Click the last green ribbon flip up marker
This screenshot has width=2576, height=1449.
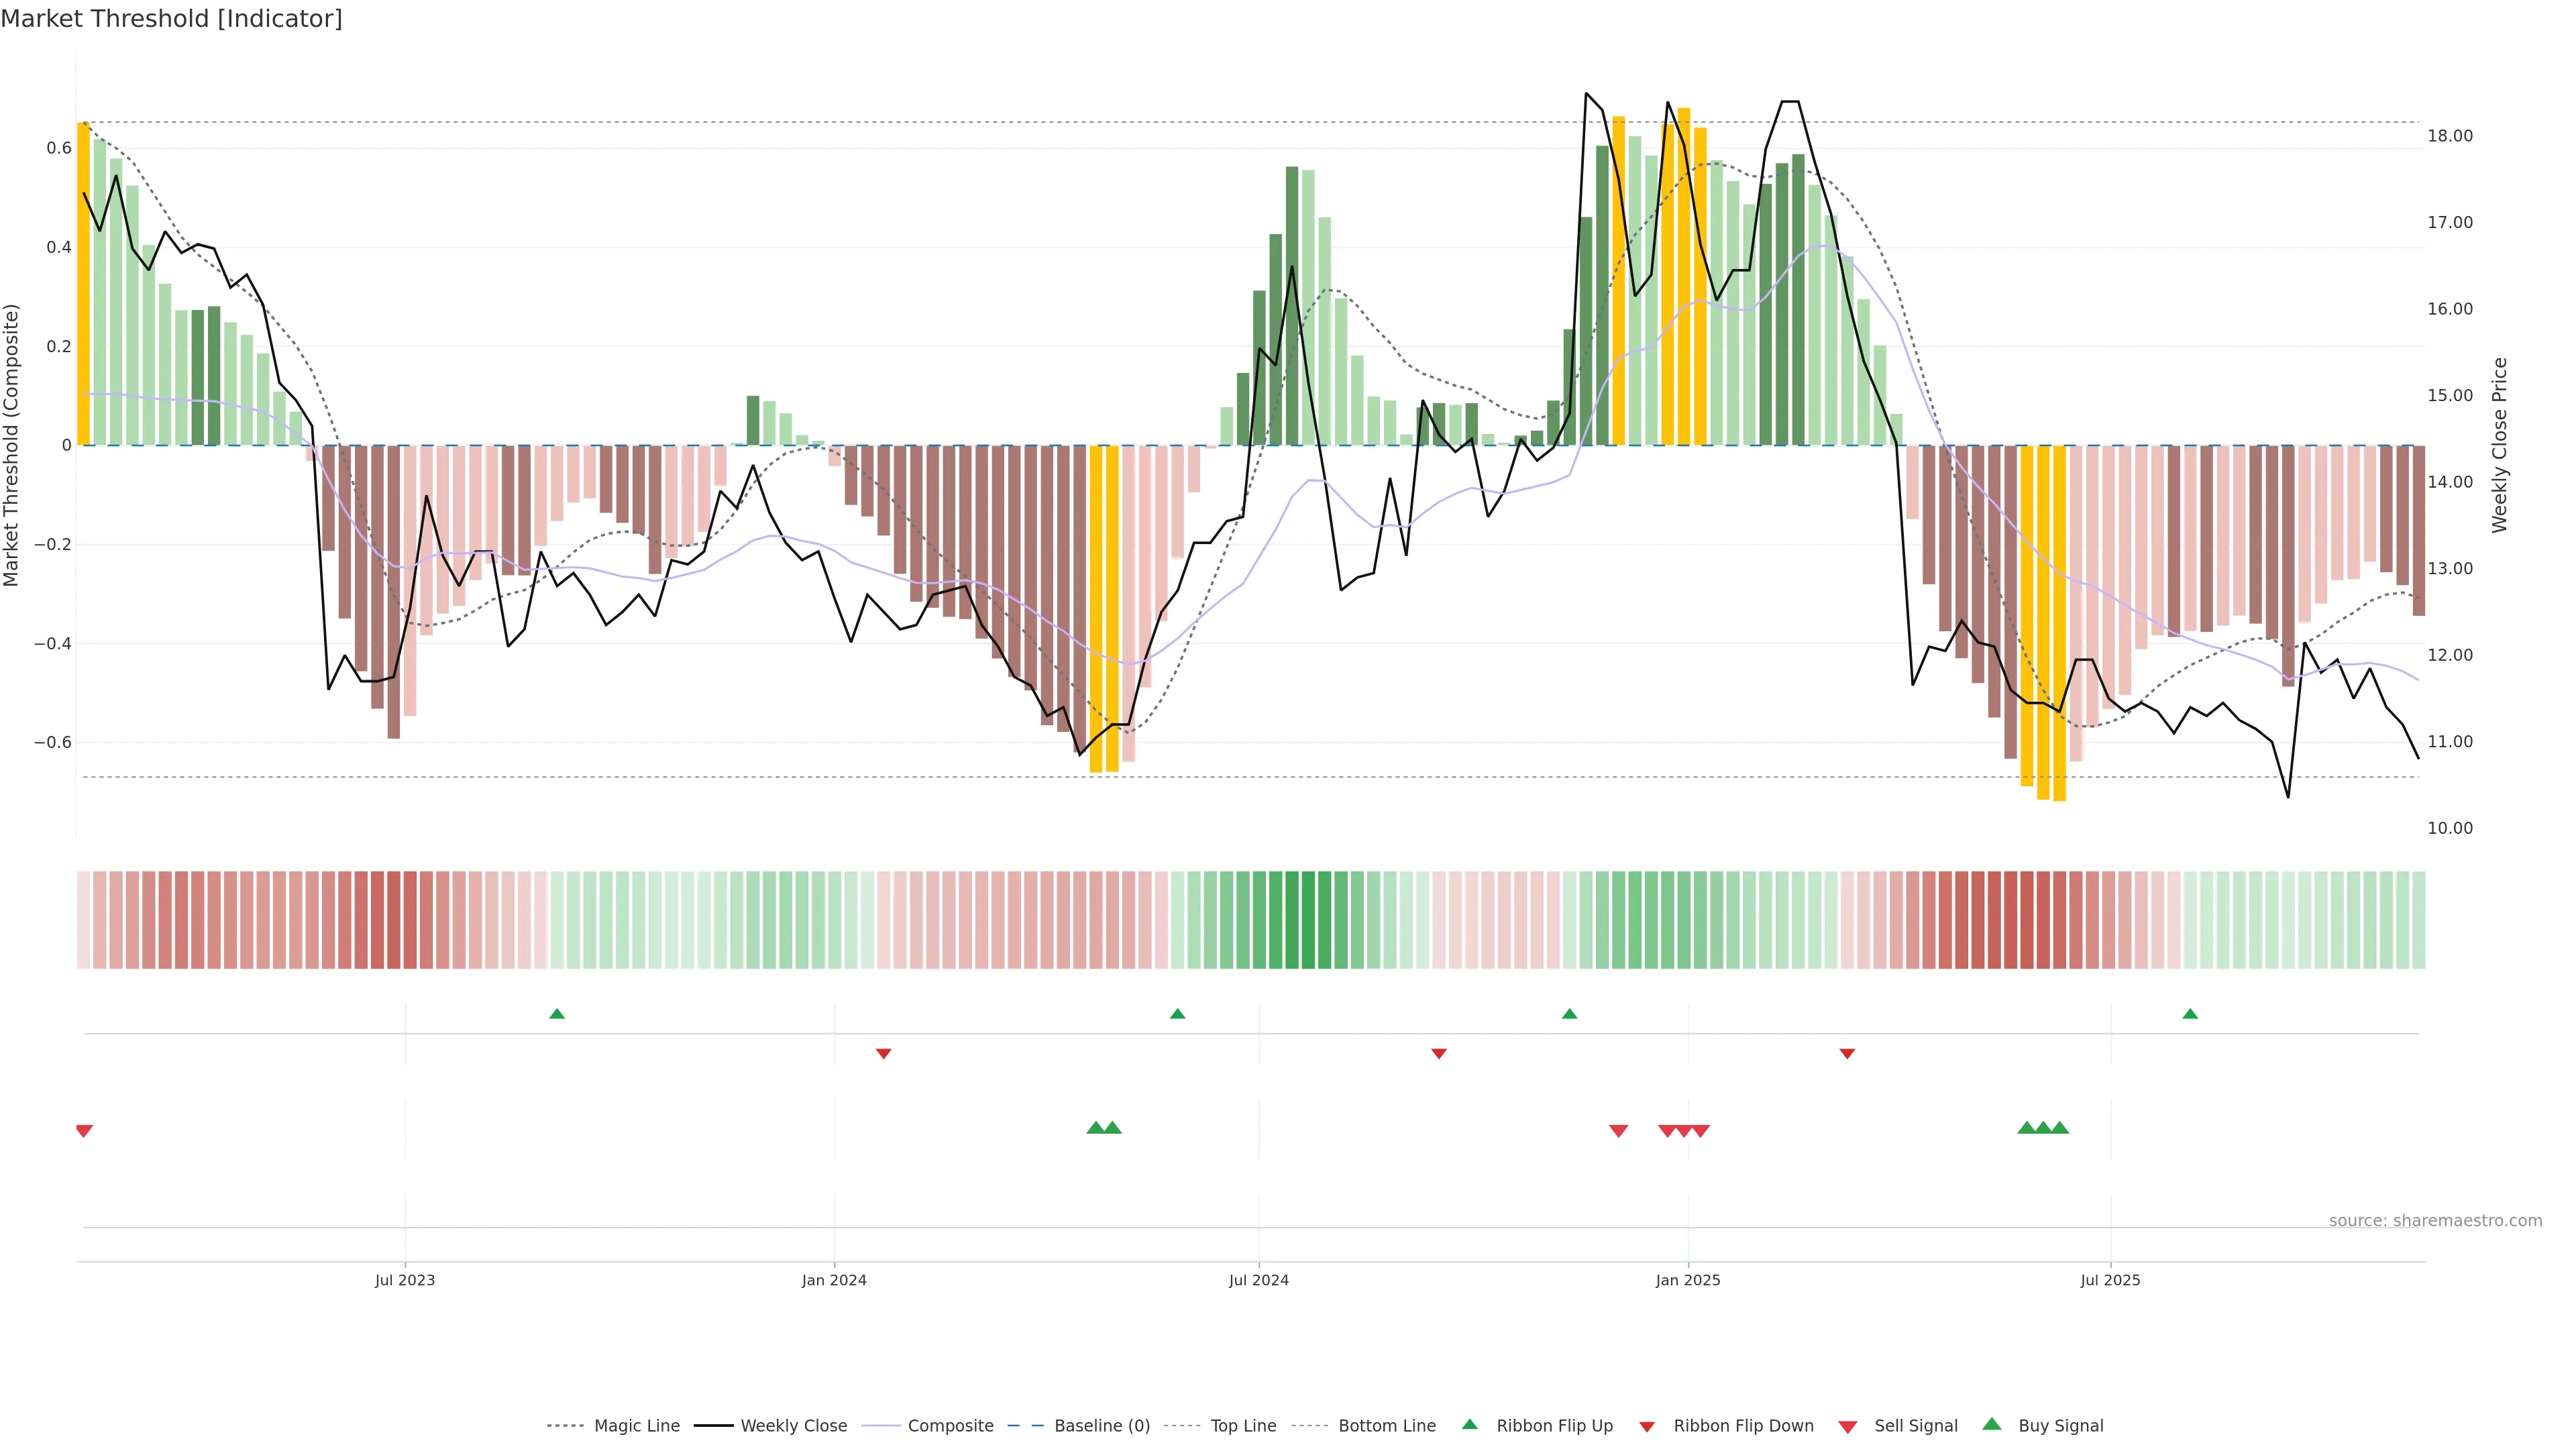tap(2190, 1014)
